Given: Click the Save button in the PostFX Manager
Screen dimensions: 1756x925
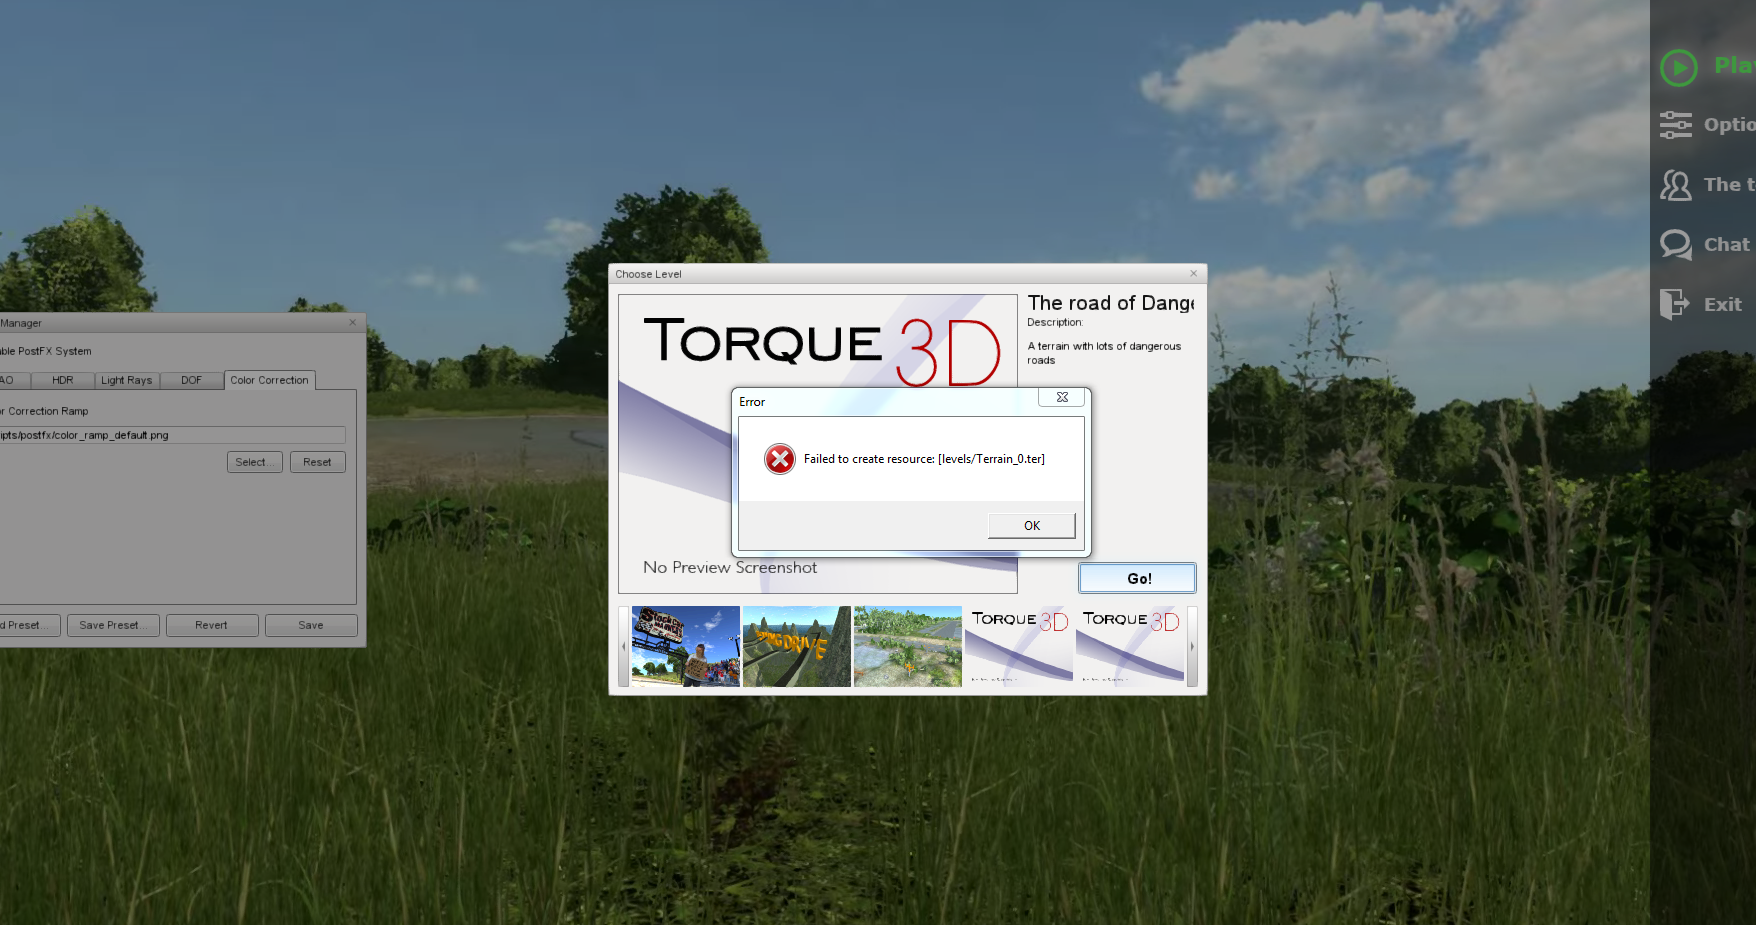Looking at the screenshot, I should point(311,625).
